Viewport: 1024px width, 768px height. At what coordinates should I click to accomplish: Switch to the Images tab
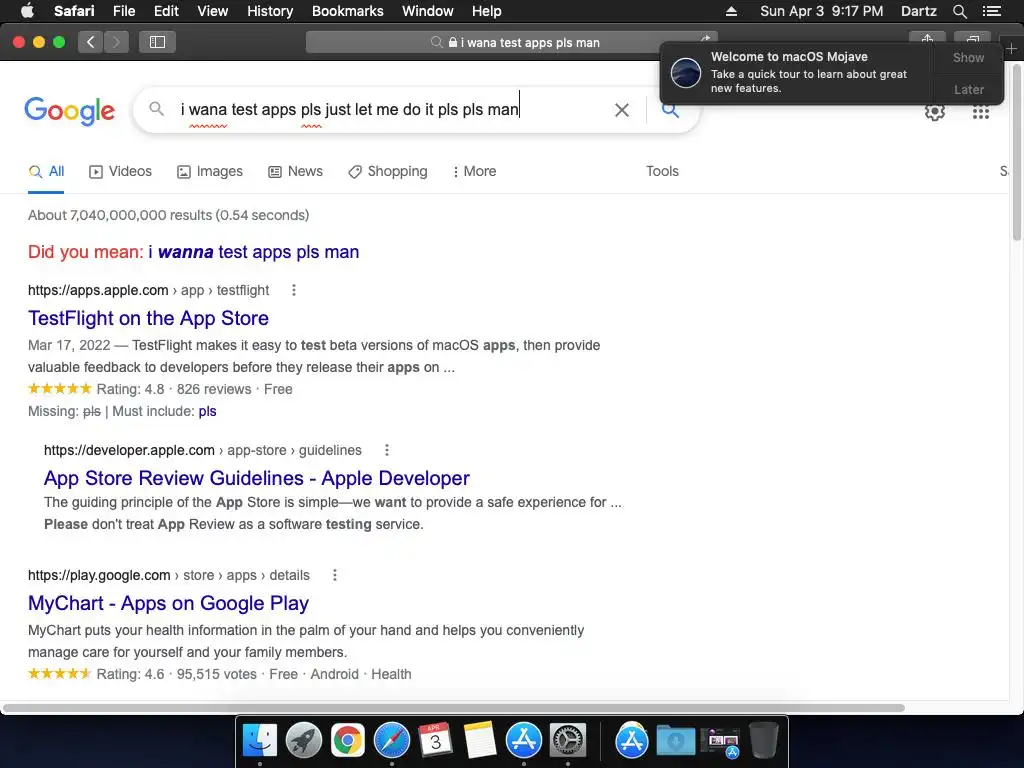(x=210, y=172)
